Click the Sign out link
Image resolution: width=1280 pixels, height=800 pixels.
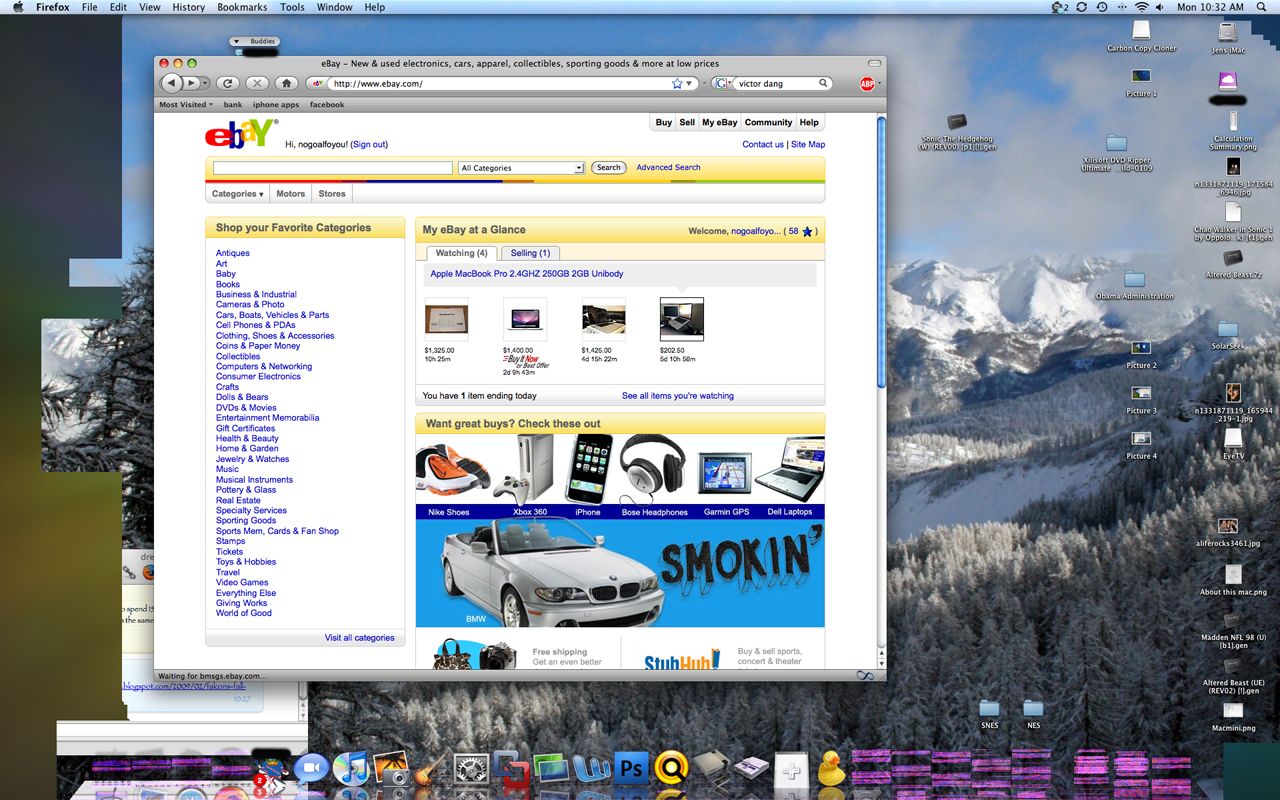tap(369, 144)
